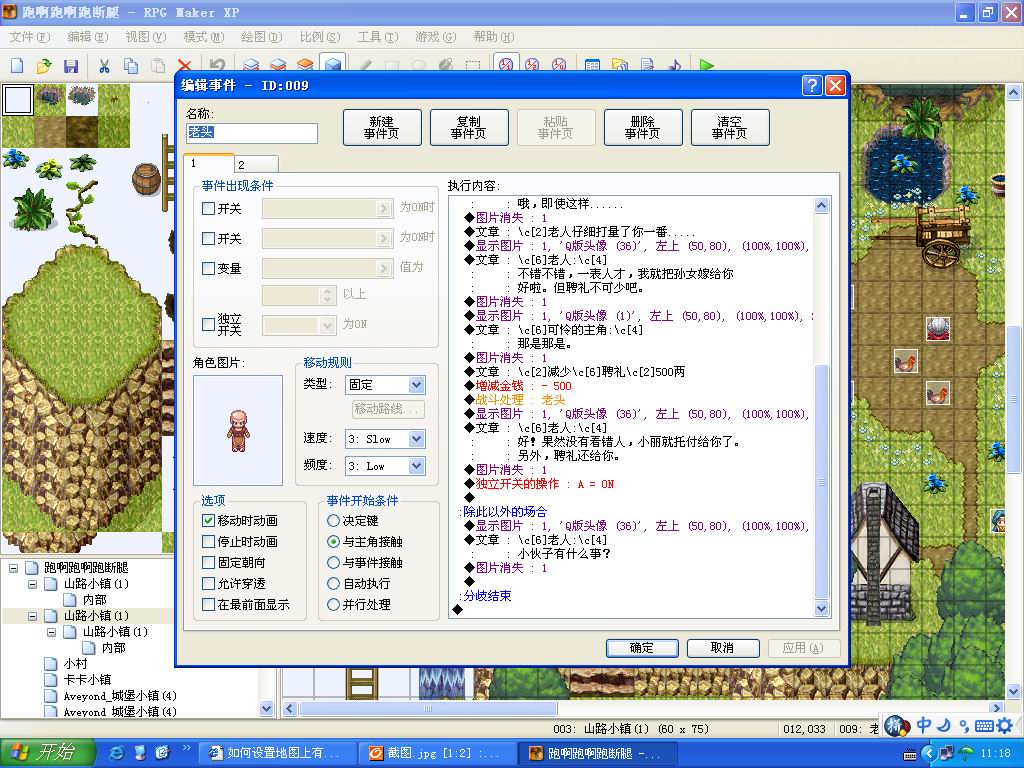
Task: Select the 决定键 trigger radio button
Action: (333, 520)
